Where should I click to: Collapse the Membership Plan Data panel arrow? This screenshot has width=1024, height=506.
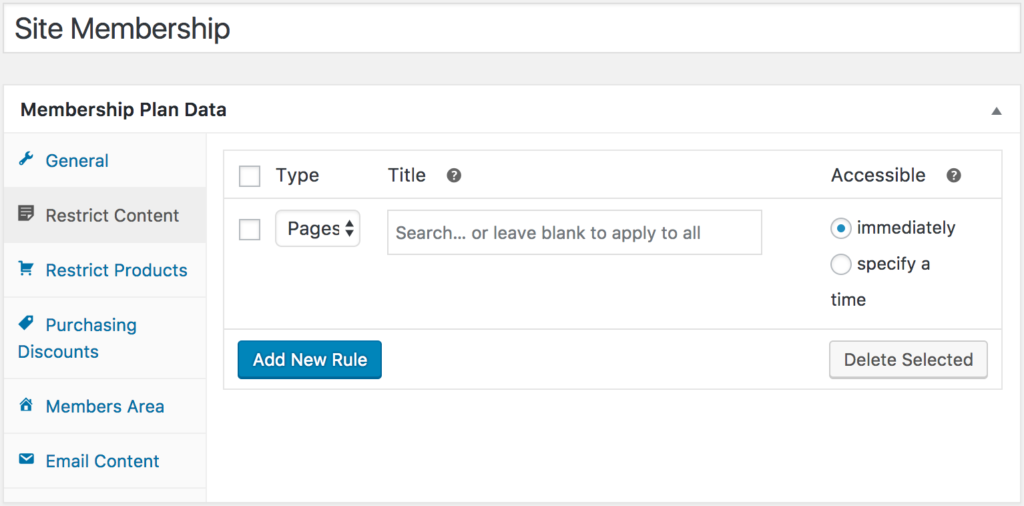(x=996, y=111)
